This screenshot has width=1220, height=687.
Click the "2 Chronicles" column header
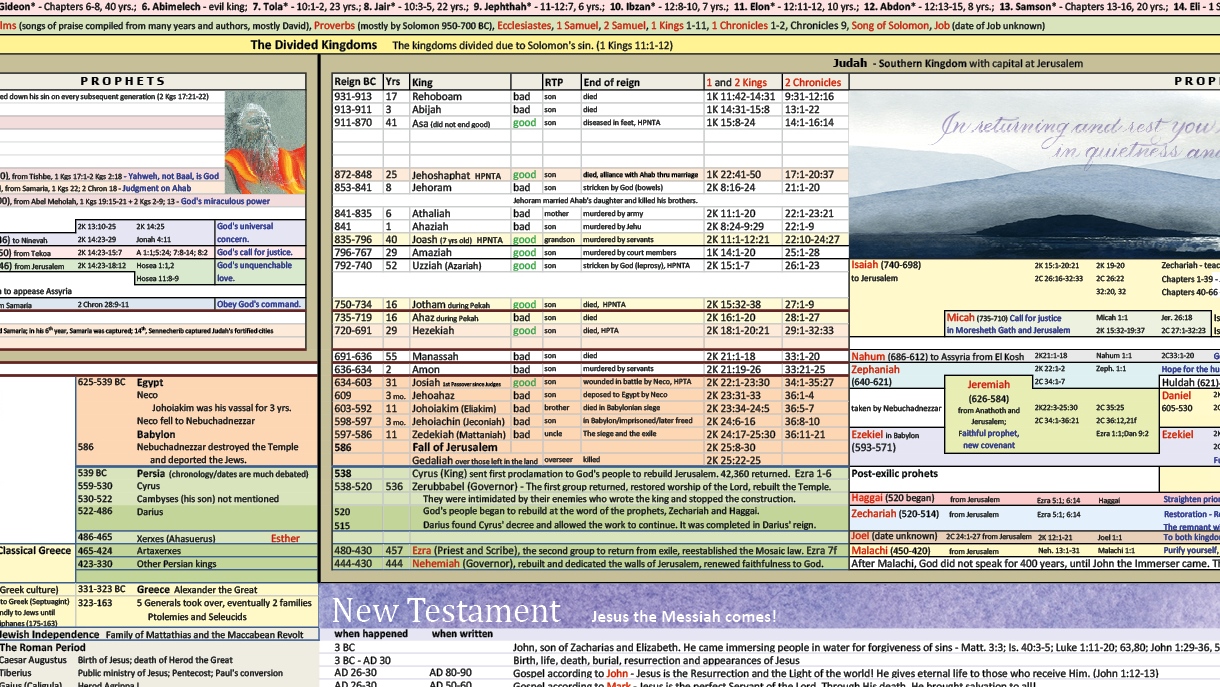click(x=812, y=82)
